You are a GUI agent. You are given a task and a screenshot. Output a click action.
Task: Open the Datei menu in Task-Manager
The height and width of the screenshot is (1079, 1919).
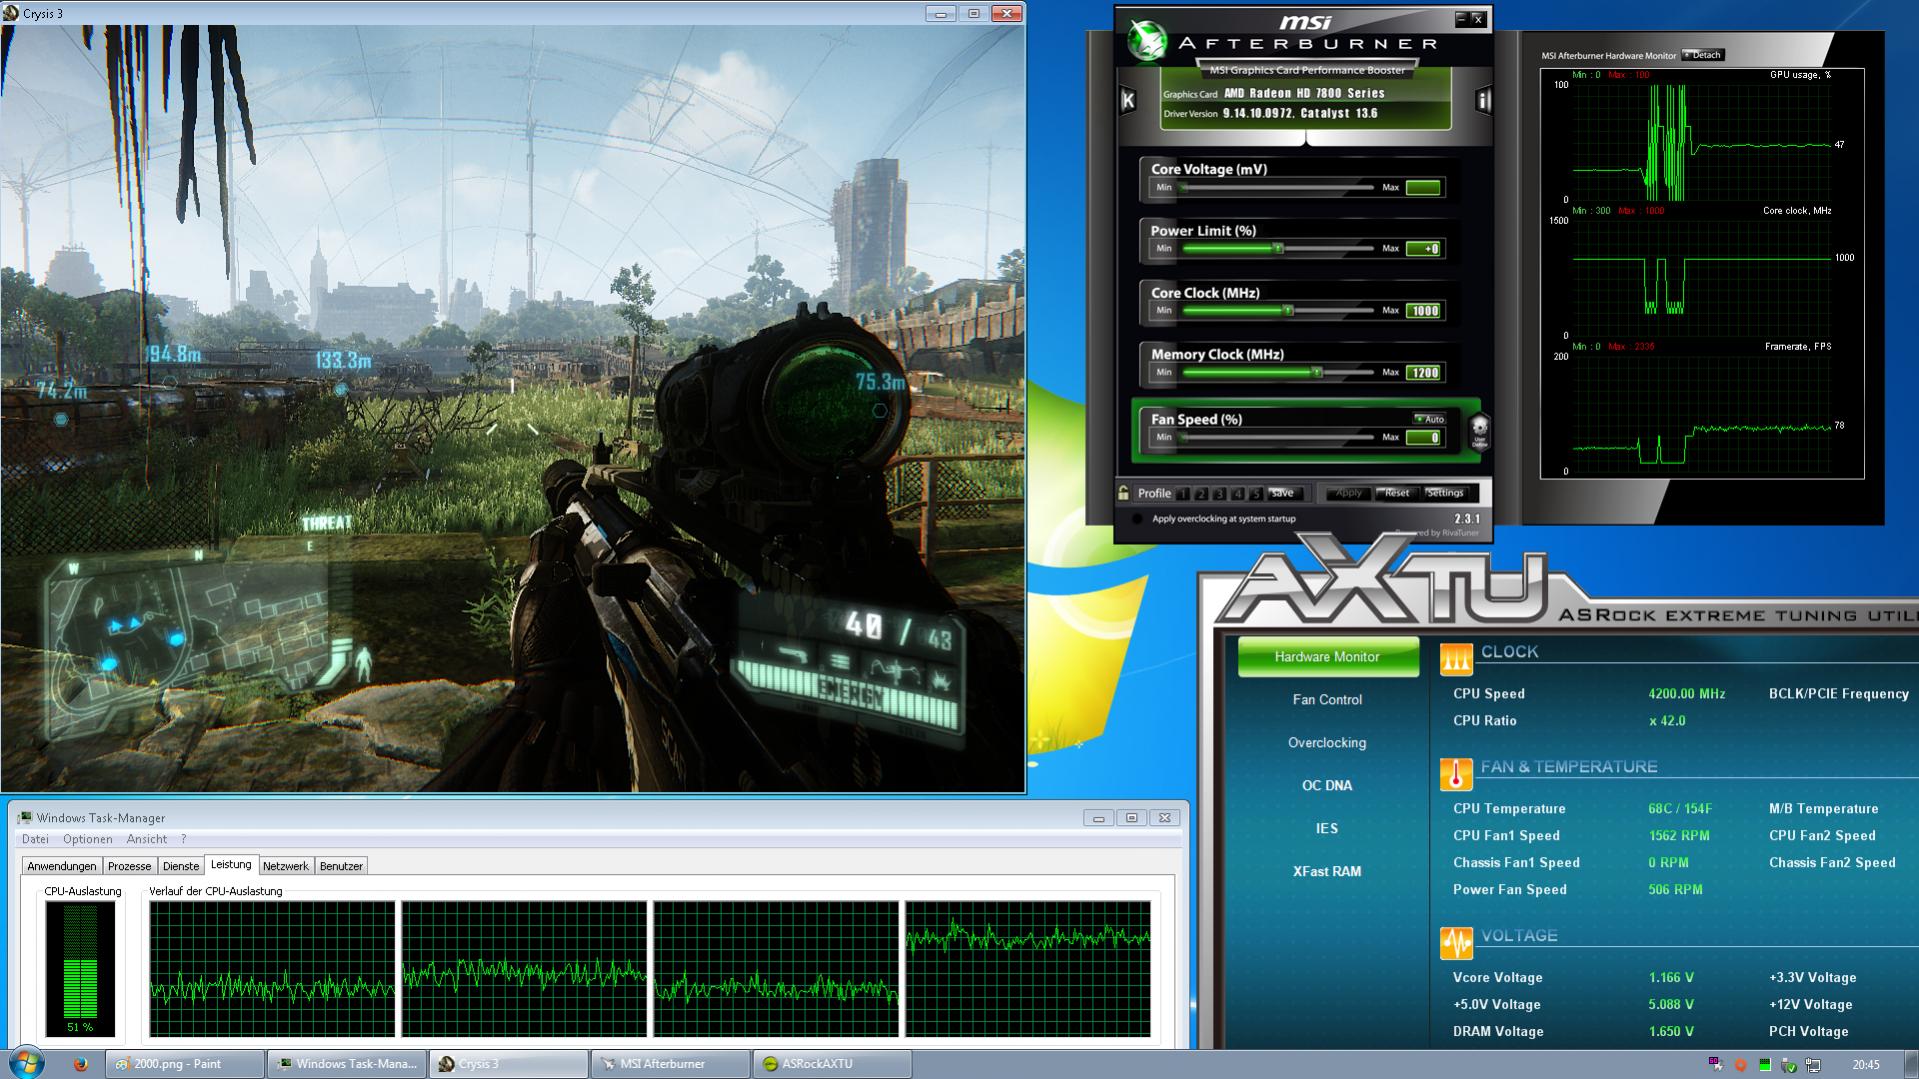pos(35,839)
